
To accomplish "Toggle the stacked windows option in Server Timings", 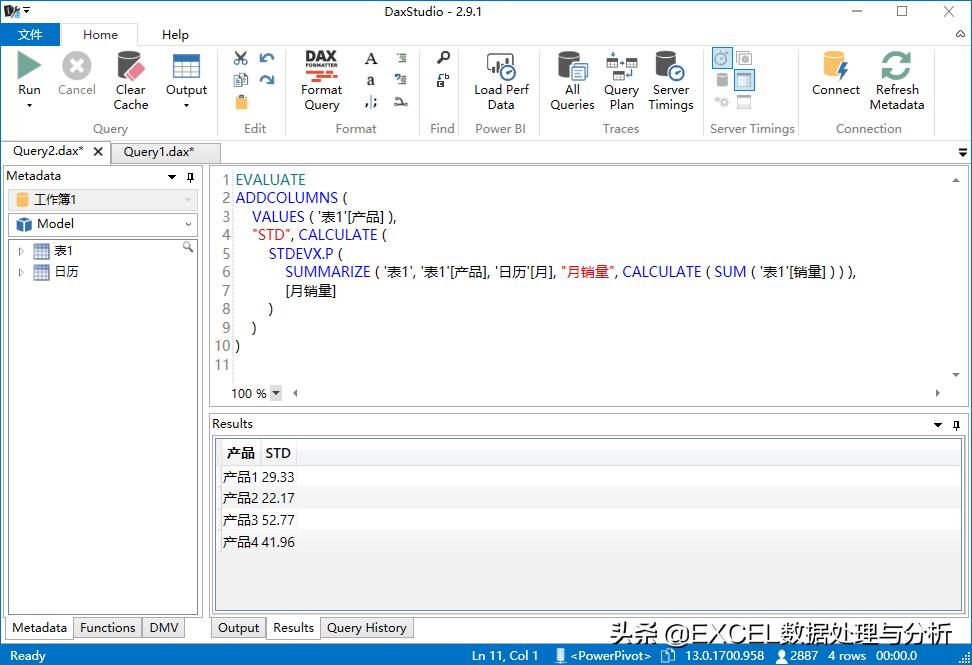I will [744, 58].
